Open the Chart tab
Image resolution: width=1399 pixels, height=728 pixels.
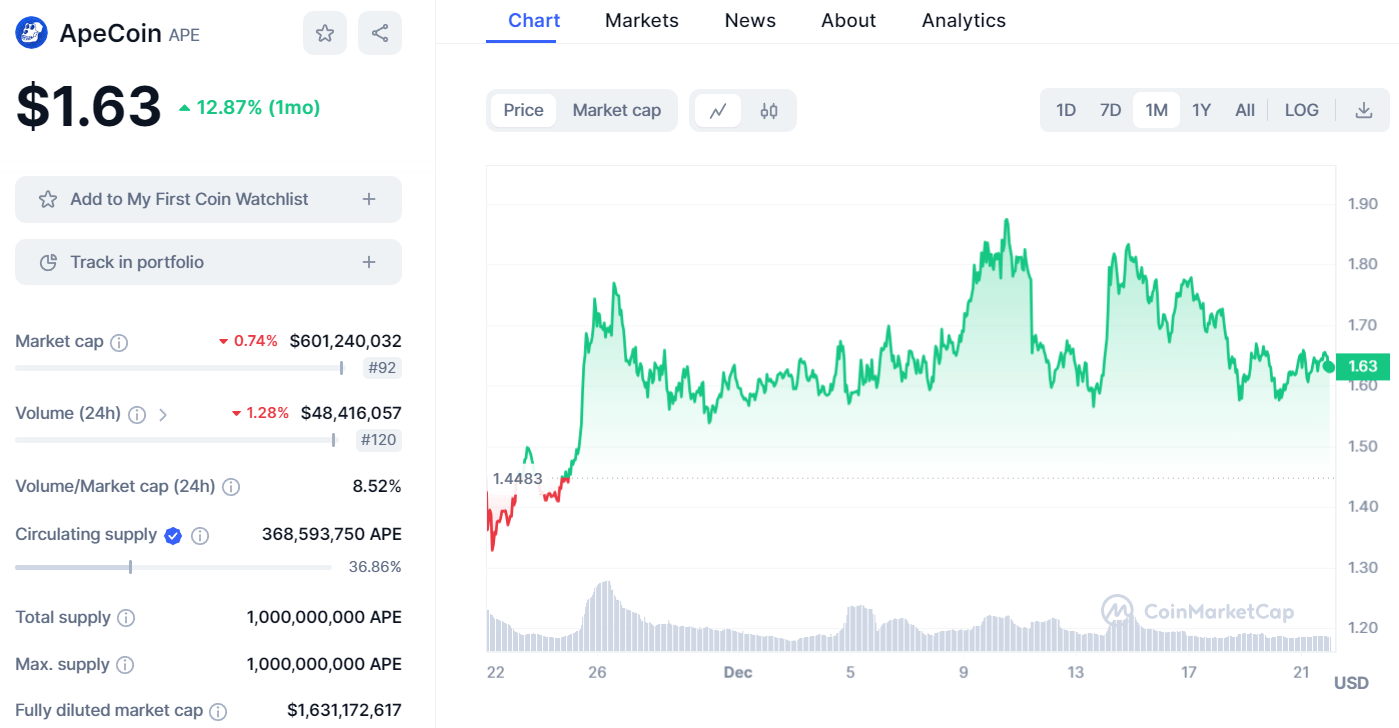(x=534, y=21)
